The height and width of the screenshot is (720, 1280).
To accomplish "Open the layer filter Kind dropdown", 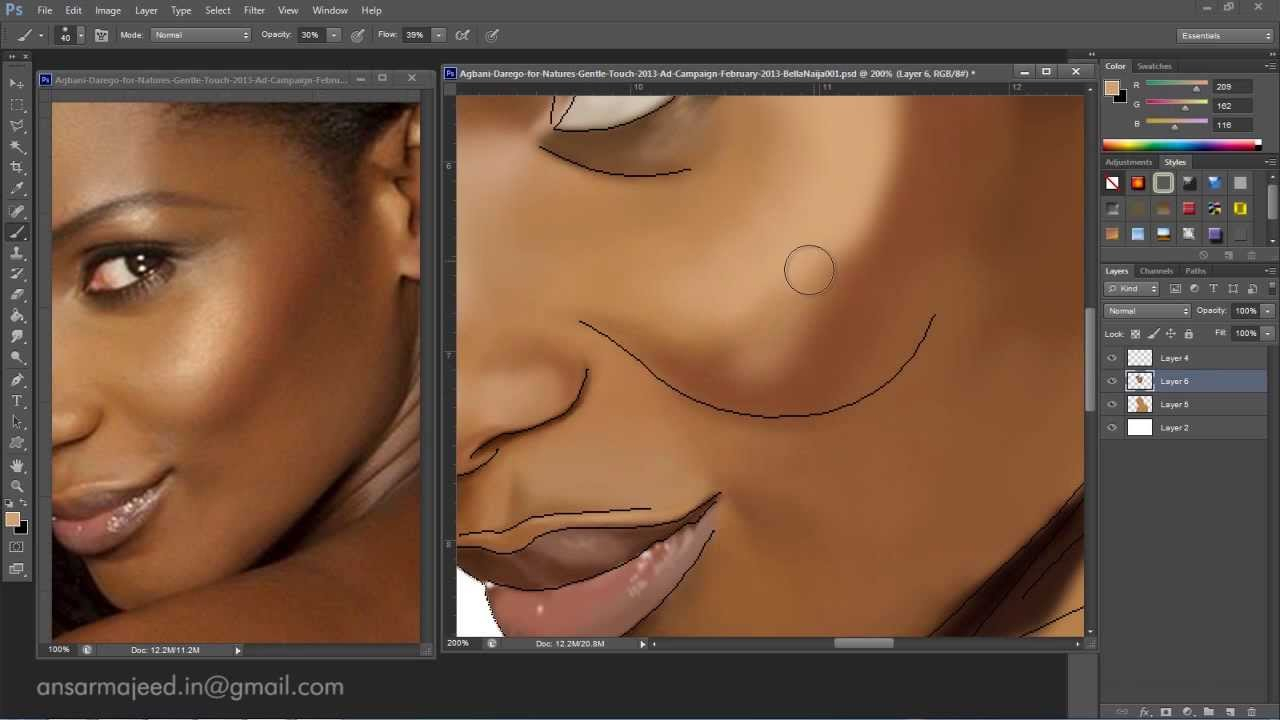I will pyautogui.click(x=1132, y=289).
